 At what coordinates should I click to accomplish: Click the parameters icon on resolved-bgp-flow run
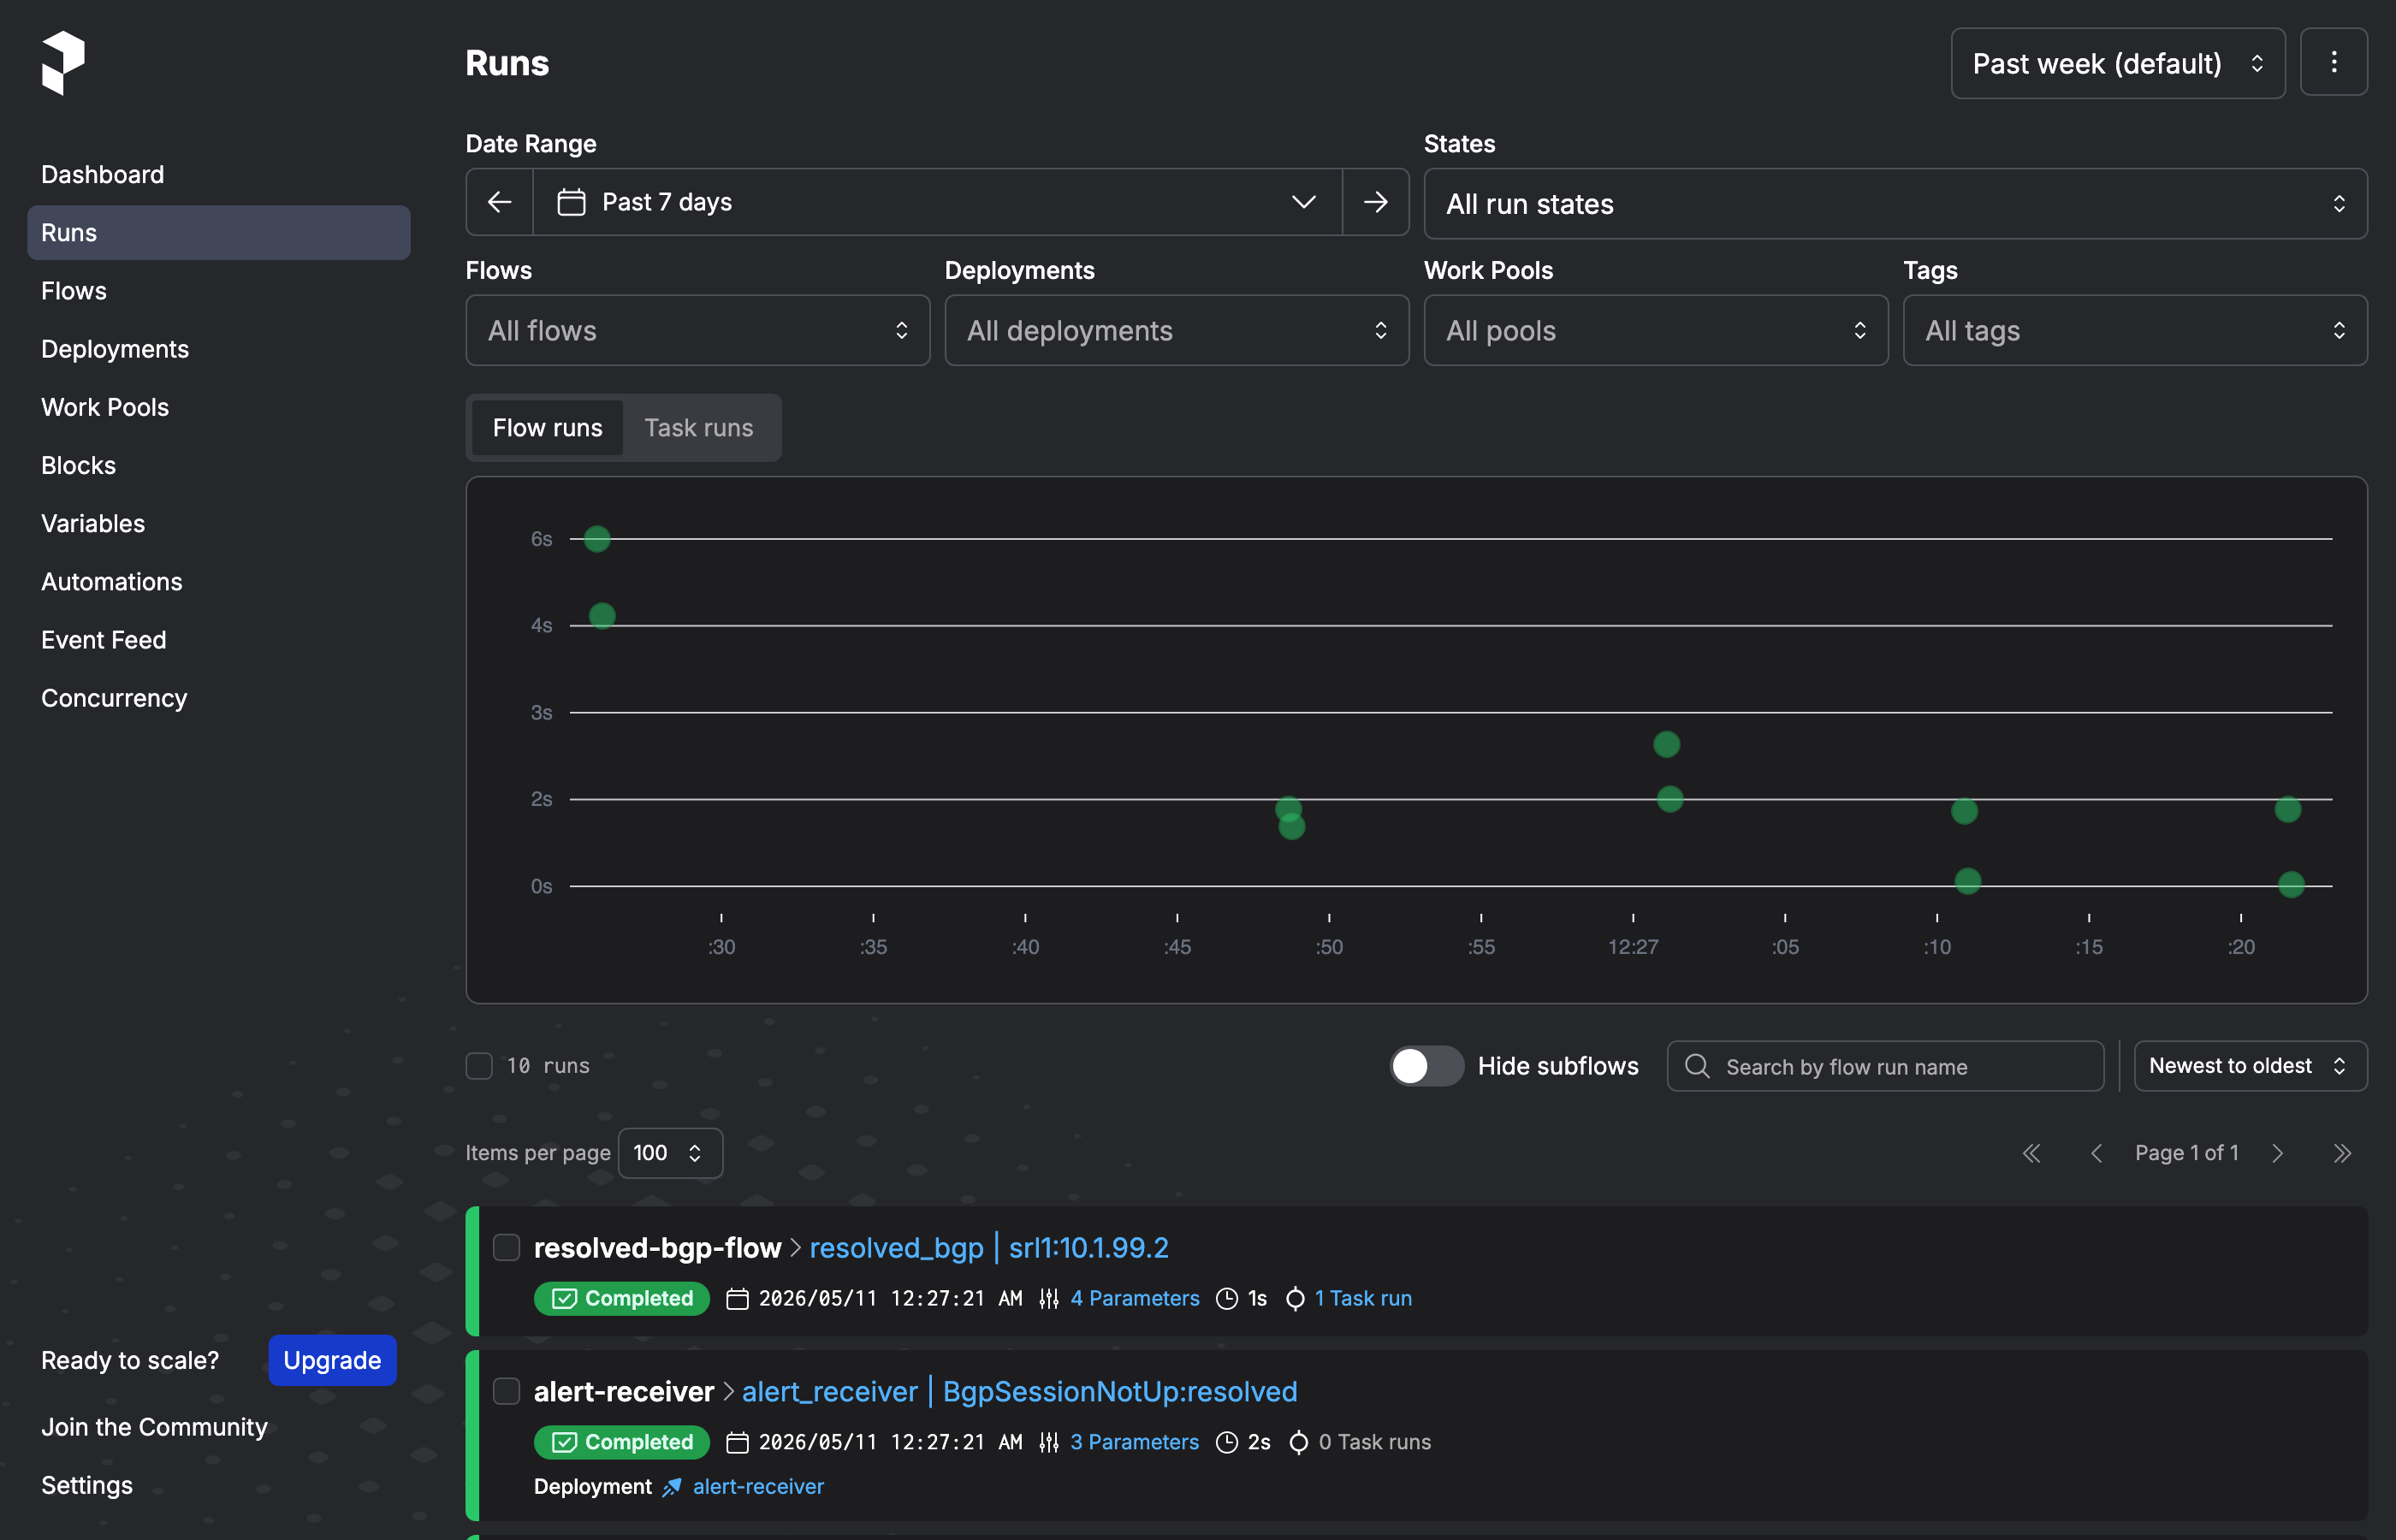point(1048,1298)
